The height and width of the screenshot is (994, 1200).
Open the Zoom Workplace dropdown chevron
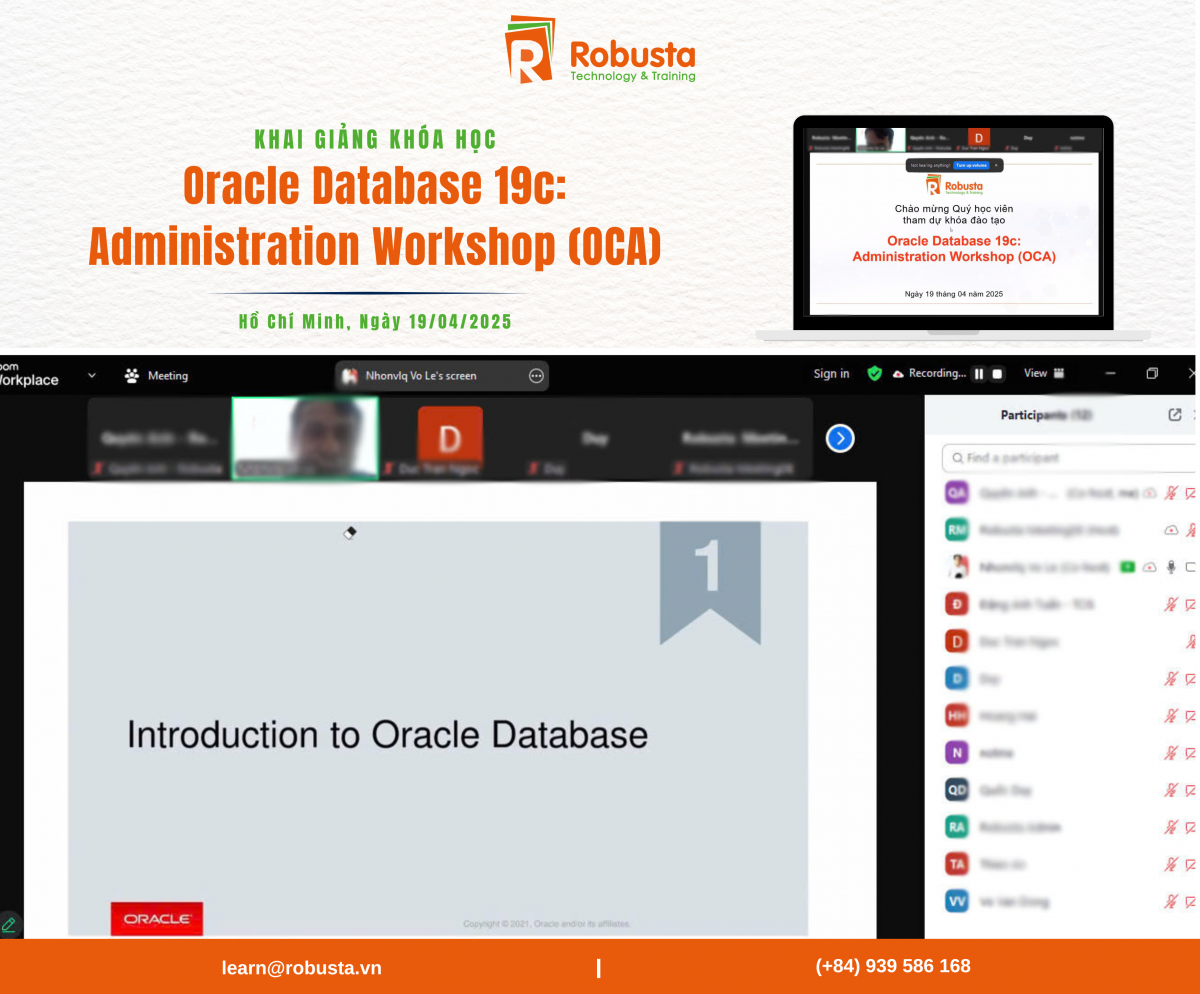click(x=92, y=375)
